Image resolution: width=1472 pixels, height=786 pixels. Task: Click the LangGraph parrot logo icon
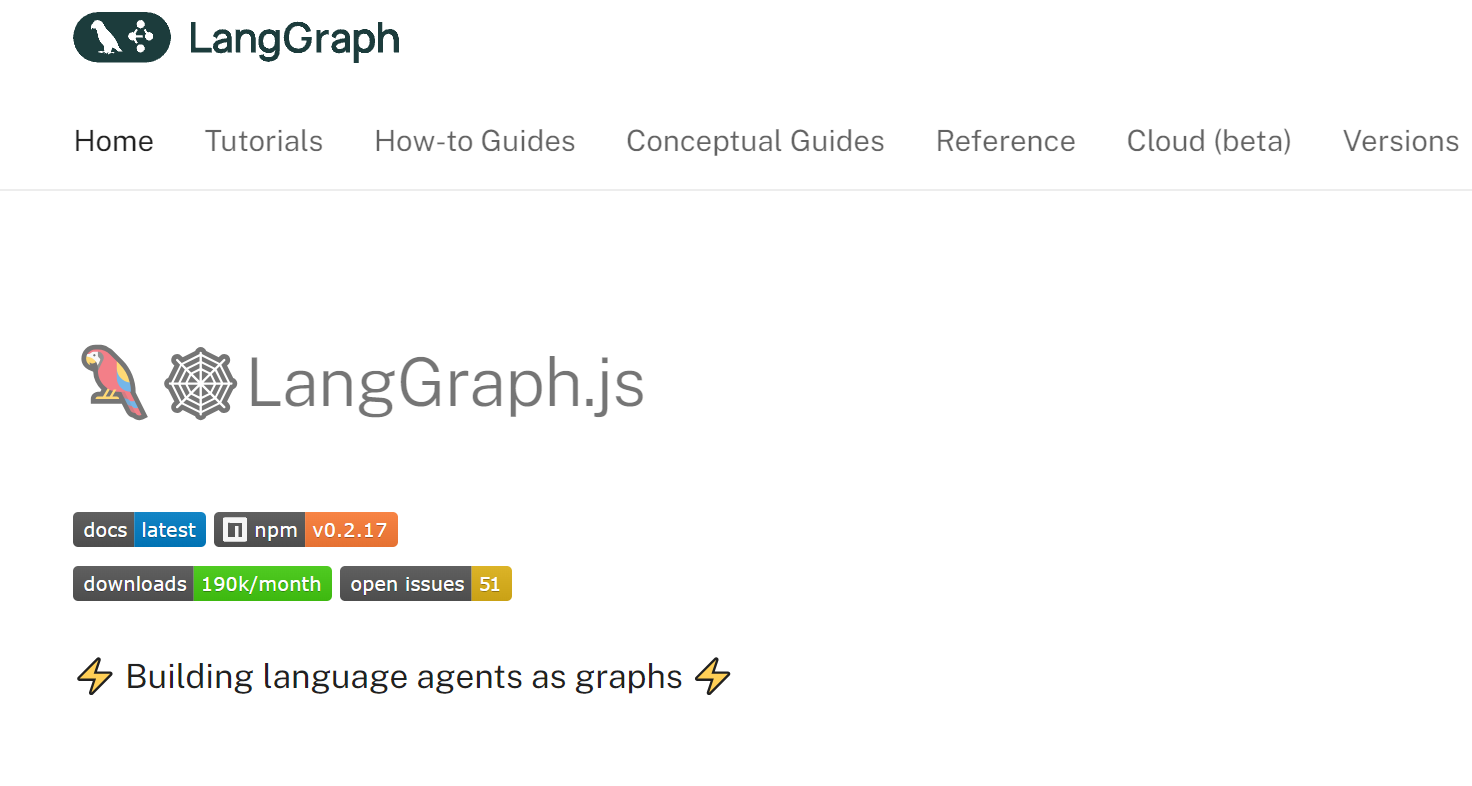pos(122,38)
